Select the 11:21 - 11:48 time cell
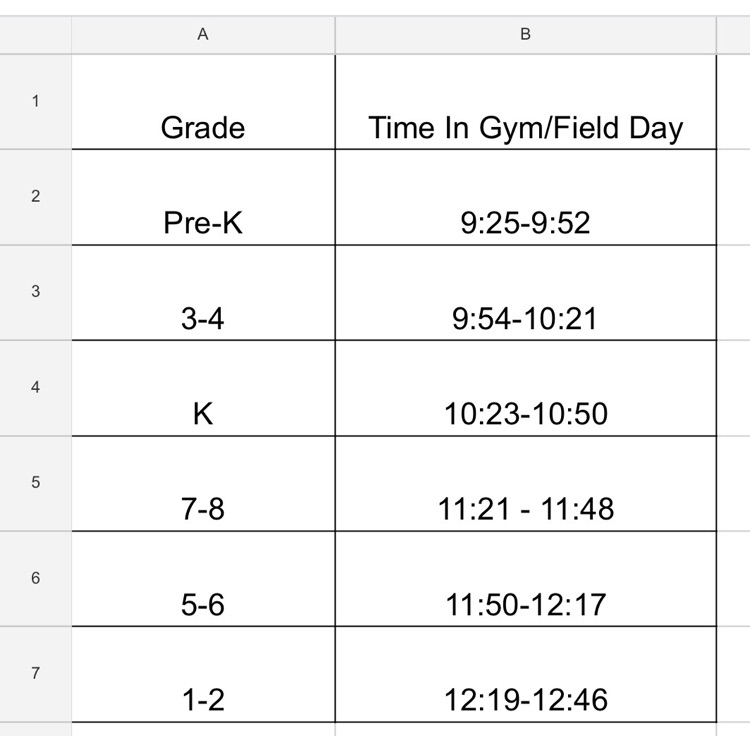Screen dimensions: 750x736 [526, 483]
